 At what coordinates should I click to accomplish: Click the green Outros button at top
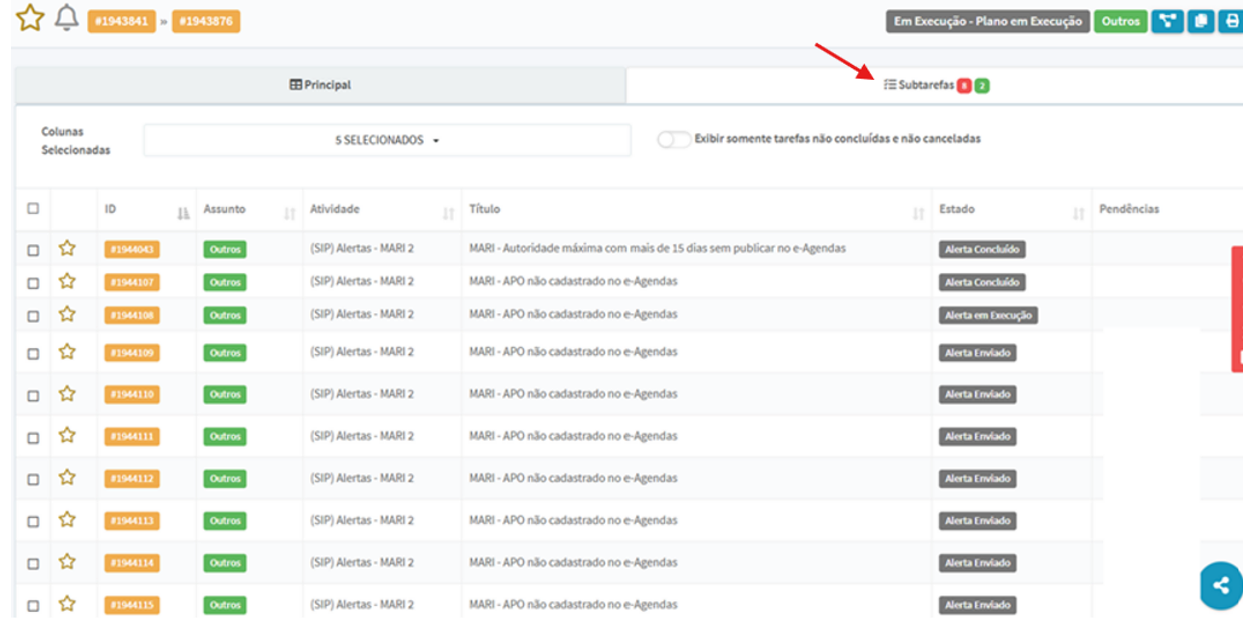(x=1120, y=21)
